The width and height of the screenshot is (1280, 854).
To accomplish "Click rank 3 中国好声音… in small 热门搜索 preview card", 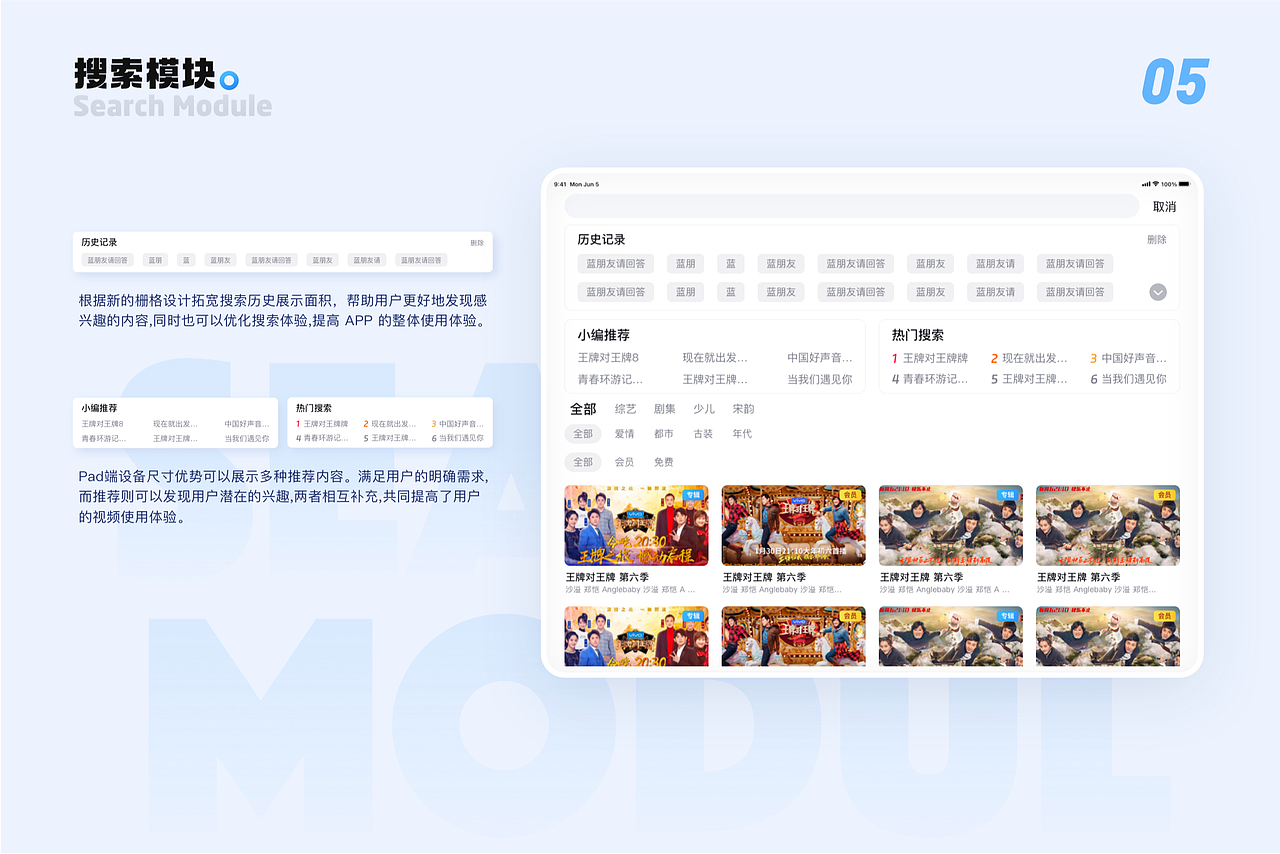I will coord(458,424).
